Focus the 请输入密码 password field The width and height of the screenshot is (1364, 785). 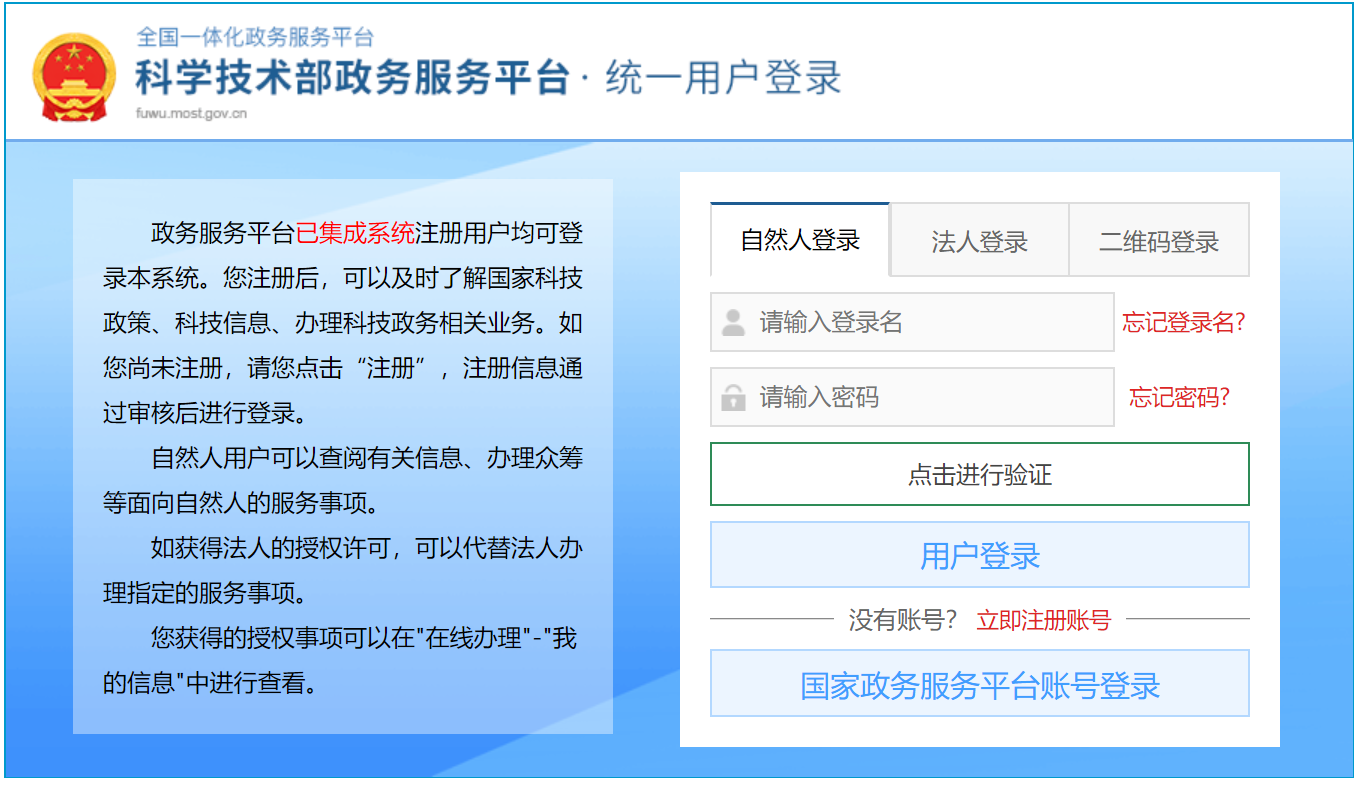(x=912, y=397)
